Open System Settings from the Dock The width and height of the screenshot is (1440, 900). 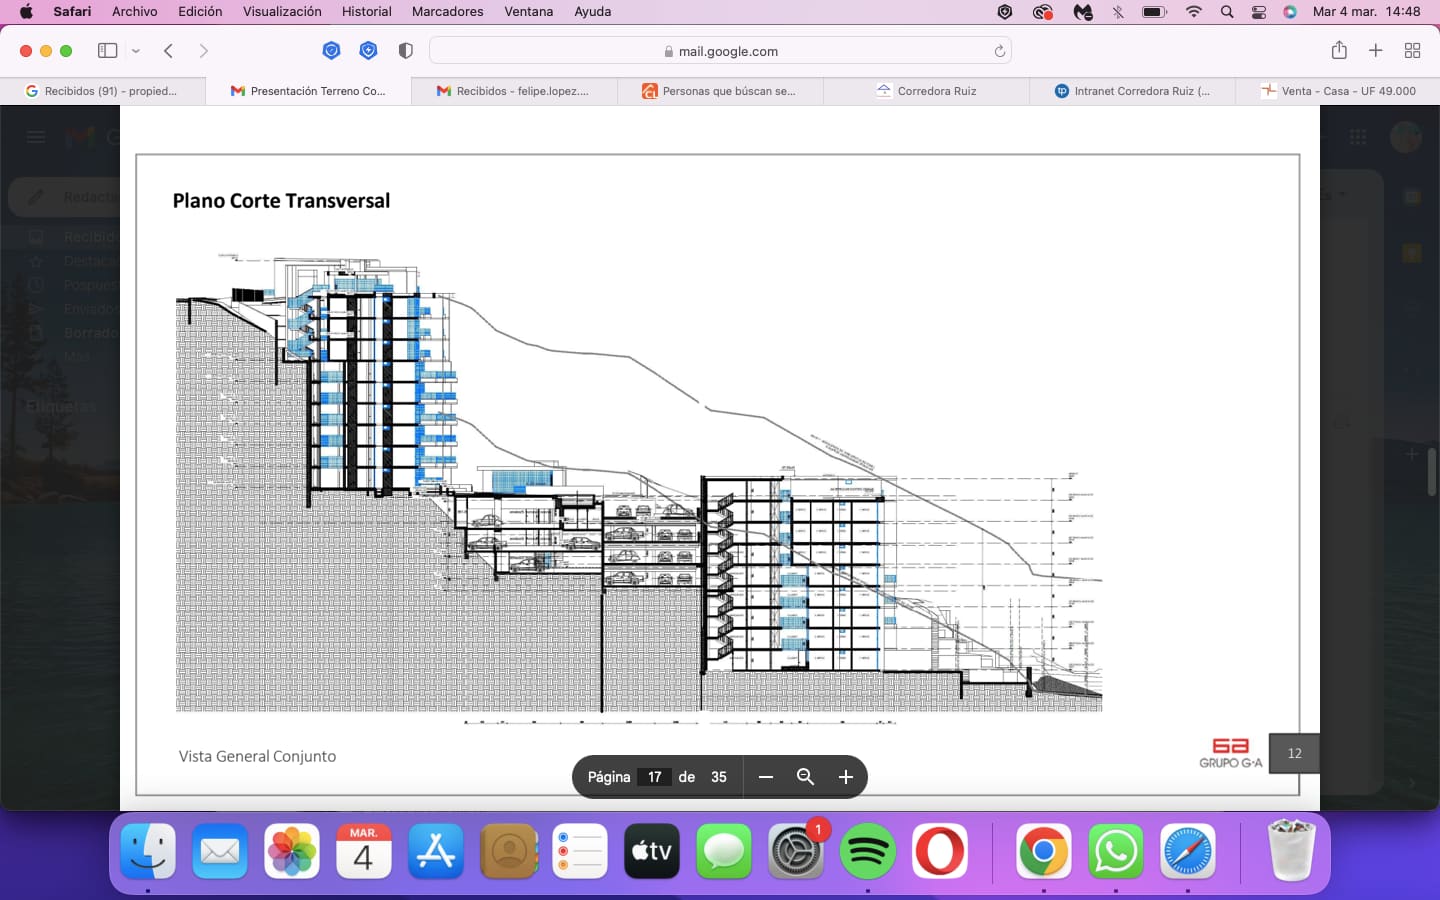click(796, 851)
